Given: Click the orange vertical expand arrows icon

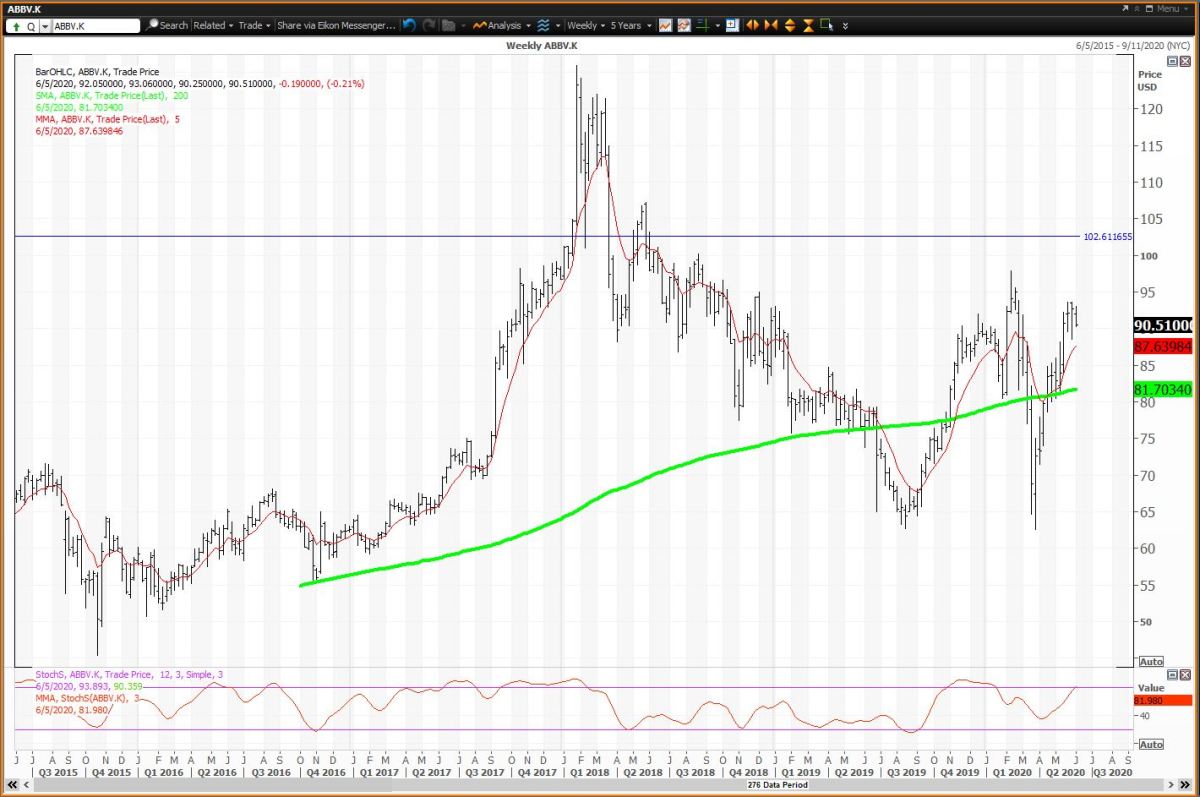Looking at the screenshot, I should coord(790,25).
